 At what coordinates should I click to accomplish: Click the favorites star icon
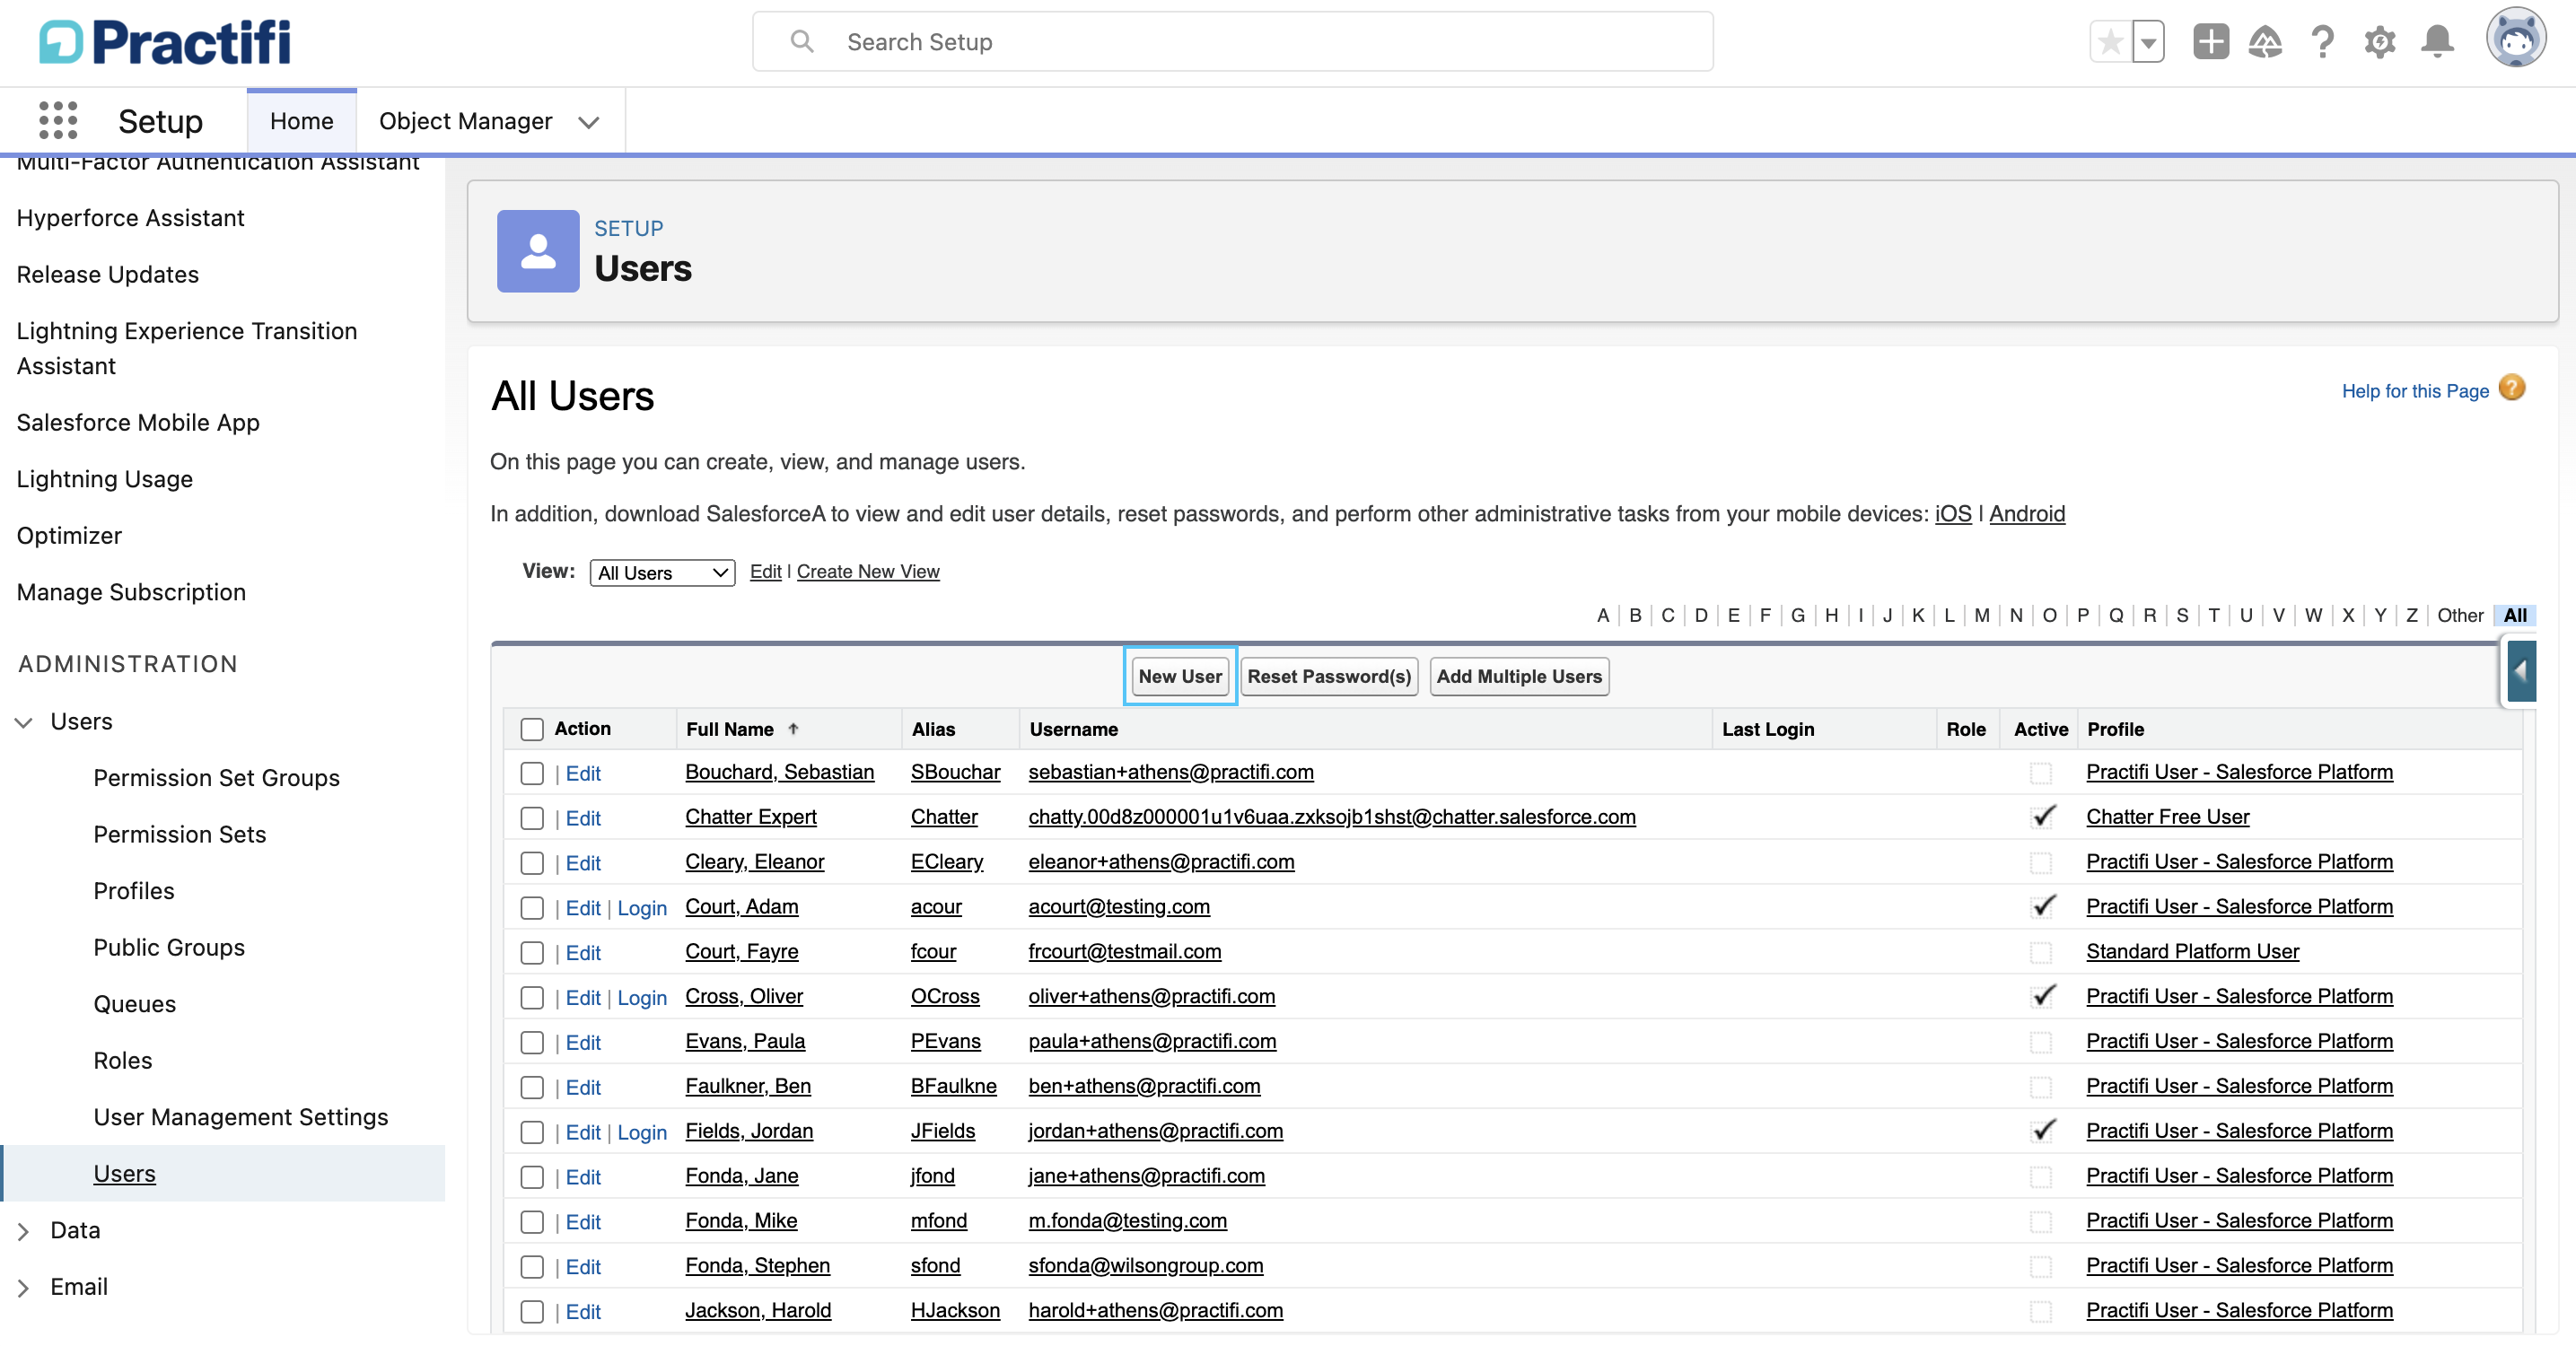[x=2111, y=42]
